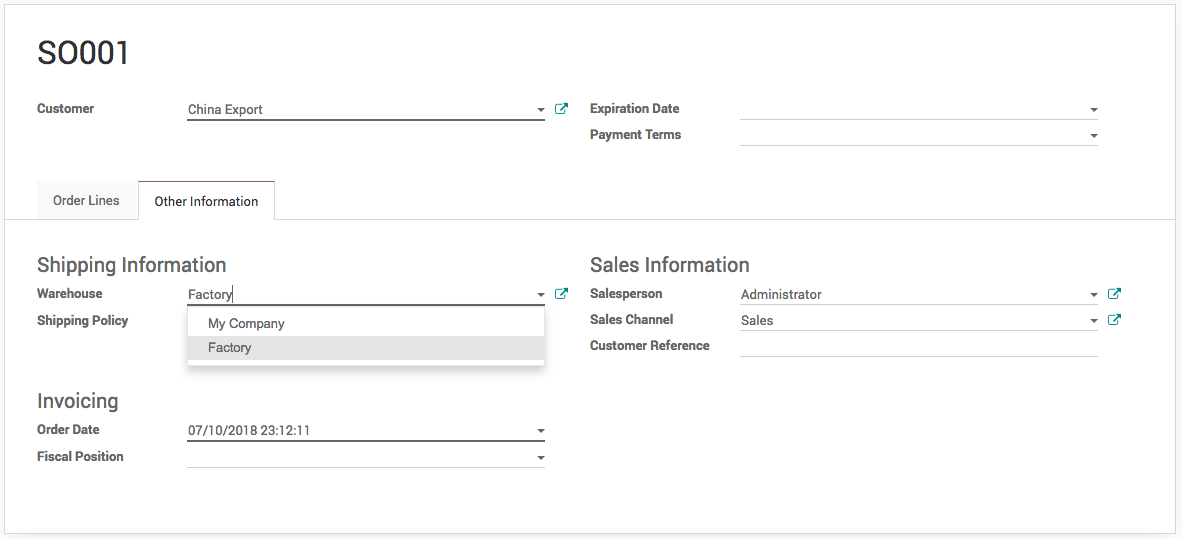Open the Salesperson dropdown arrow
Image resolution: width=1182 pixels, height=539 pixels.
click(1094, 295)
